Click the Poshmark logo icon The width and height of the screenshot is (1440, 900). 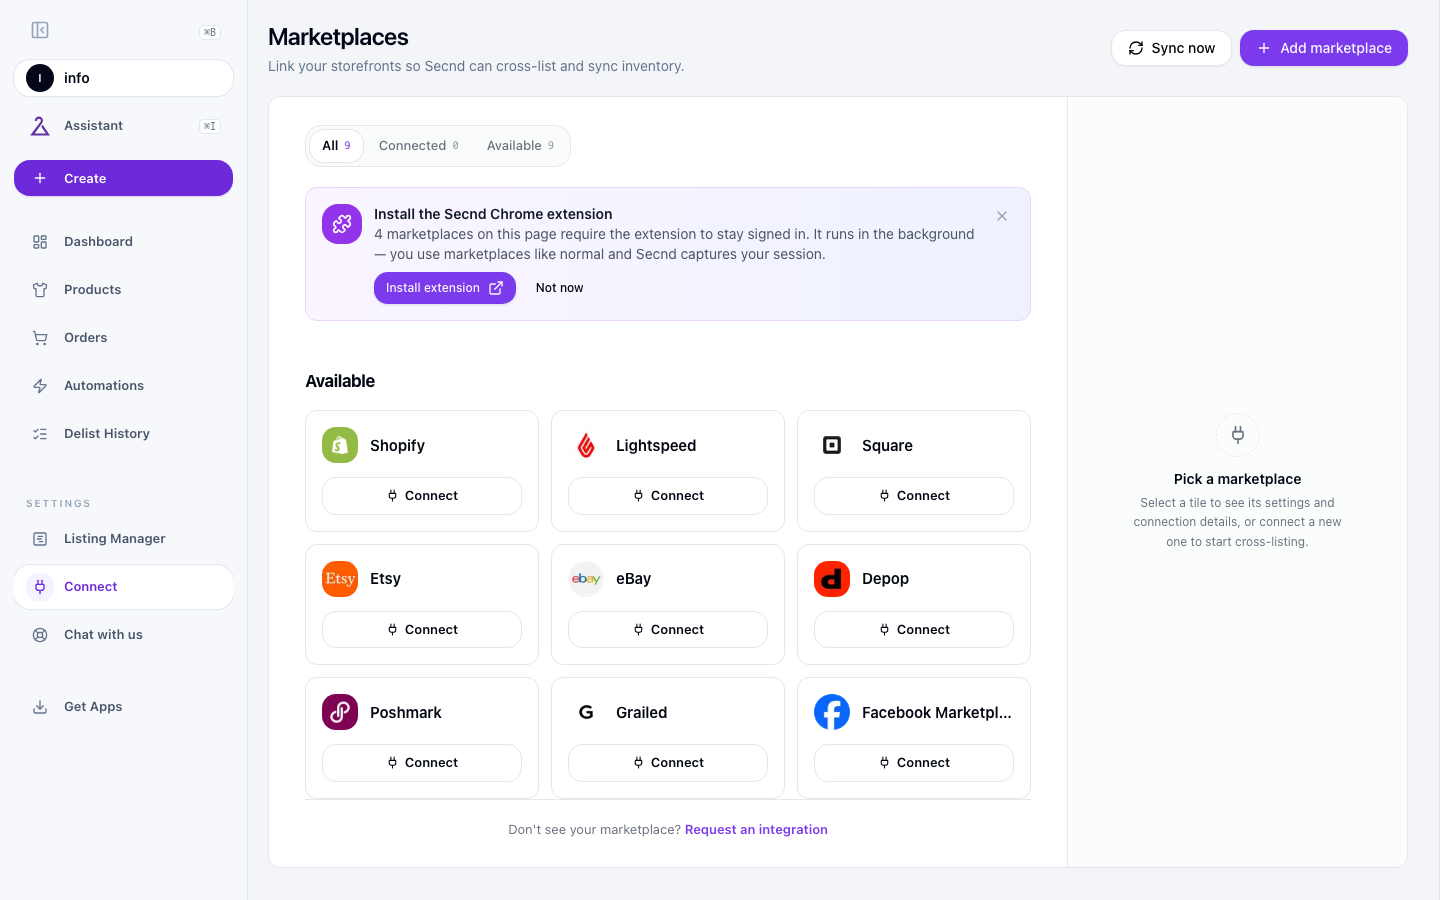coord(340,712)
